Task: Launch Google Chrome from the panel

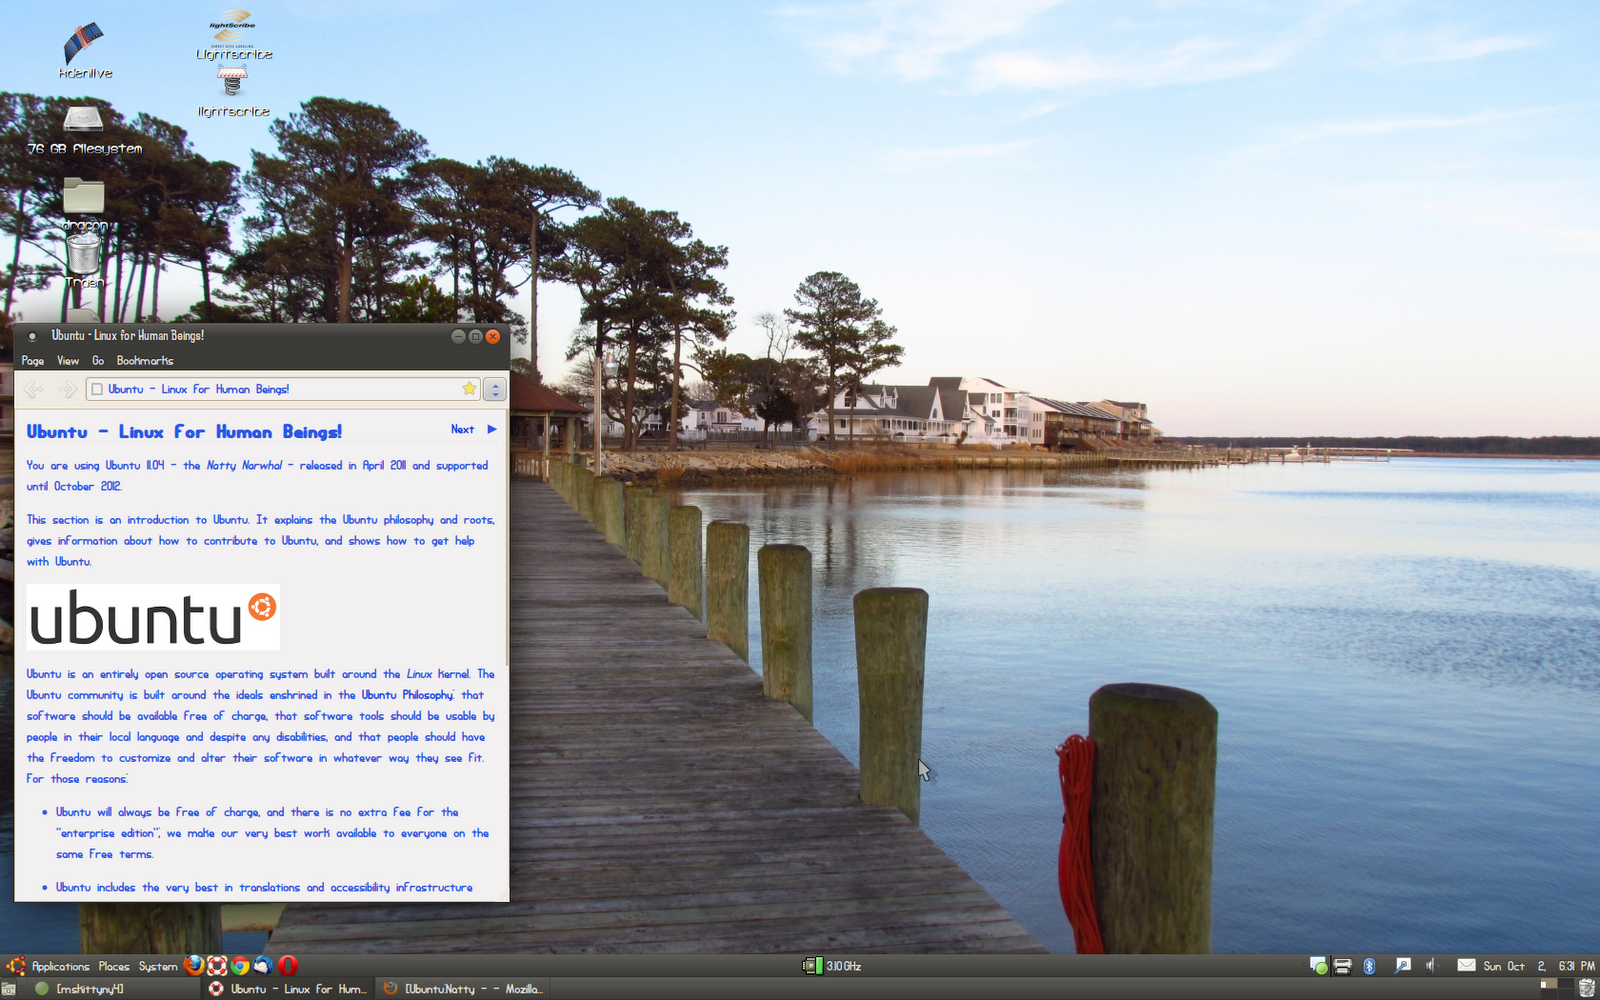Action: 240,965
